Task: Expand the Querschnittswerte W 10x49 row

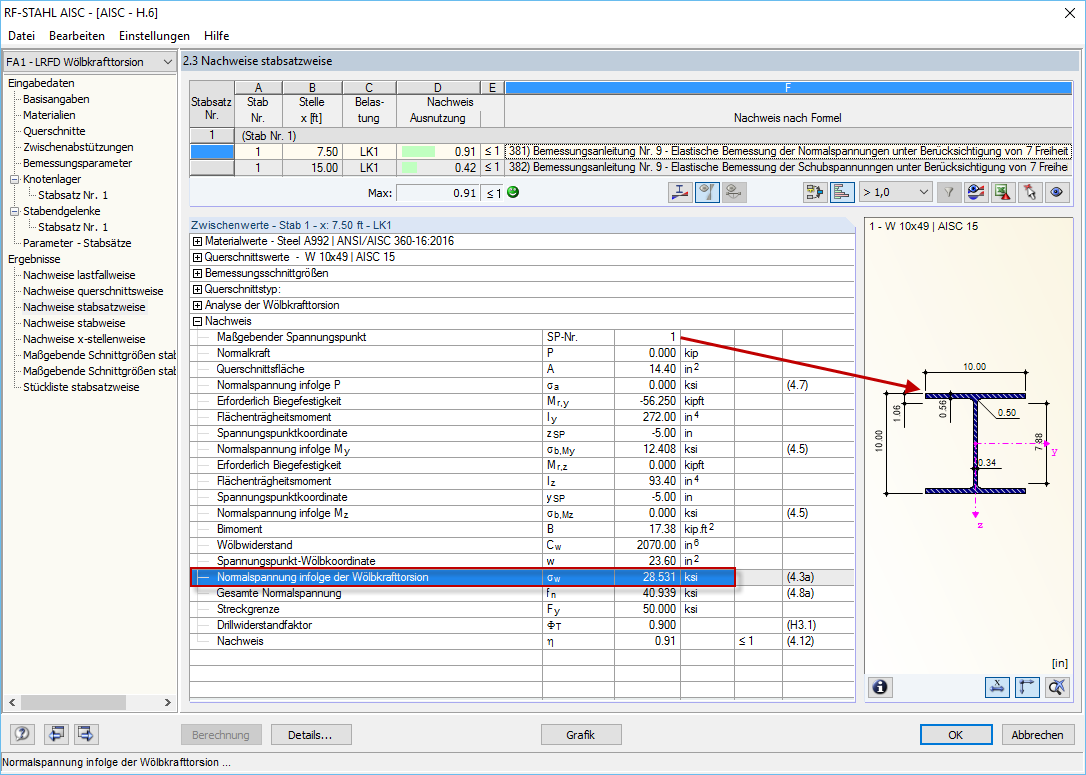Action: (197, 258)
